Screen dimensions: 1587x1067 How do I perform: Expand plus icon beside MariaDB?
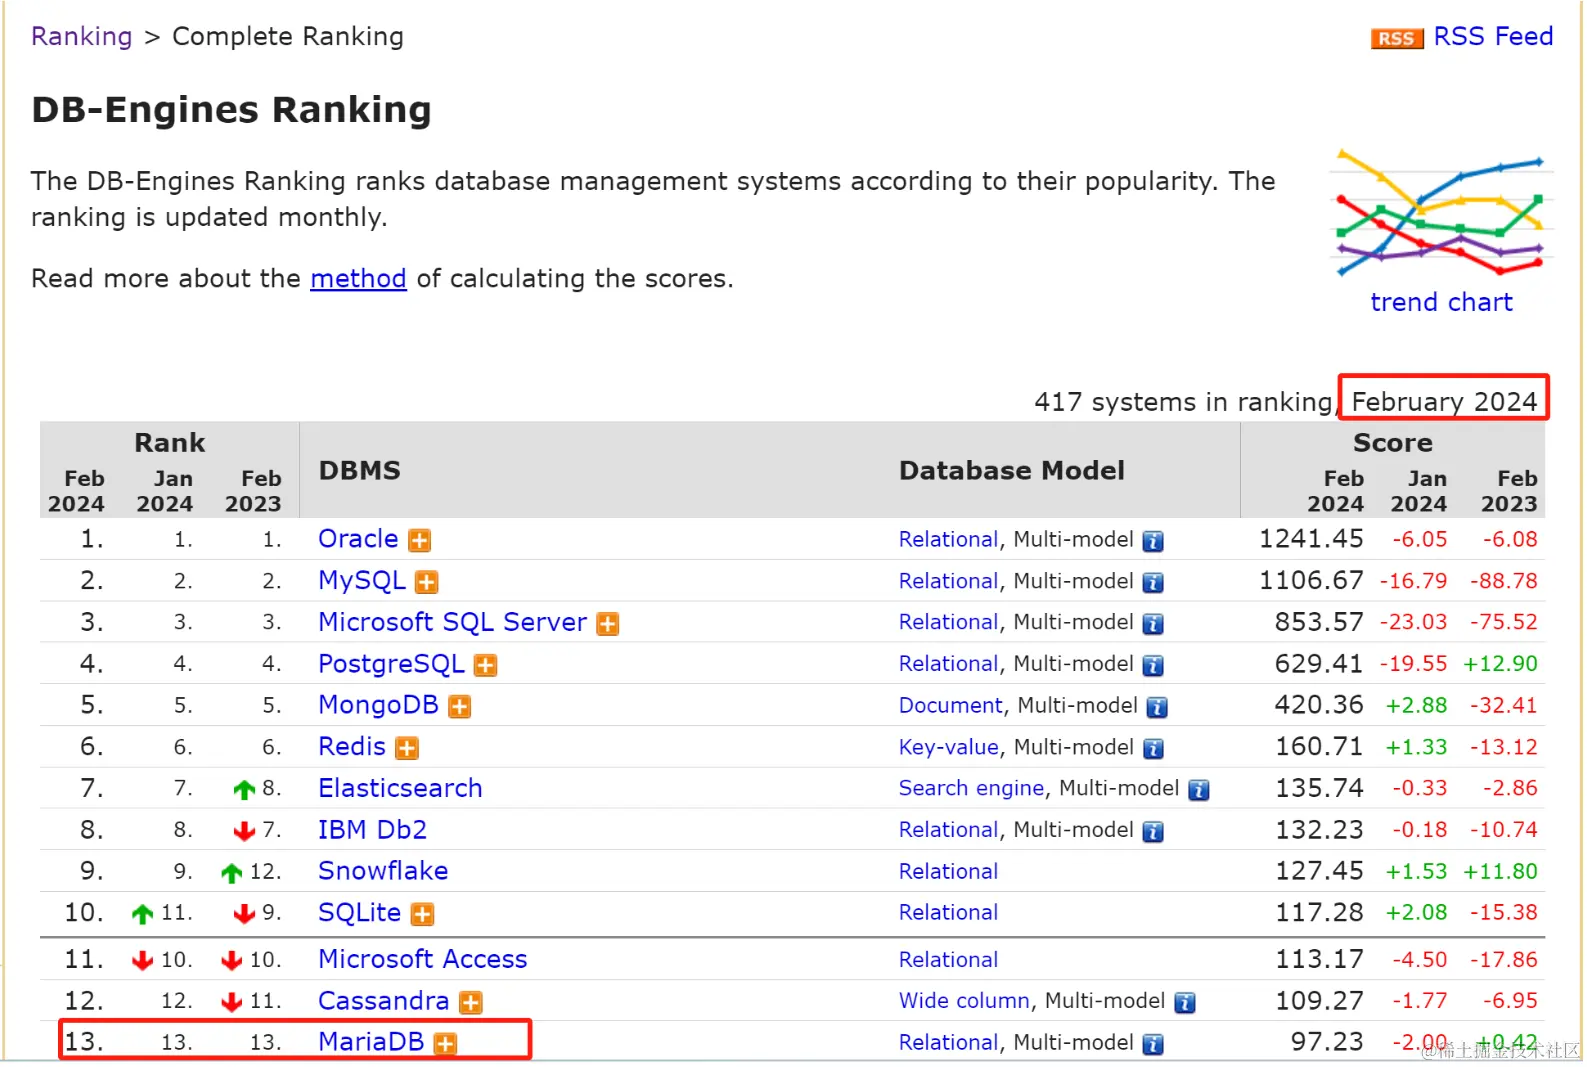tap(446, 1044)
